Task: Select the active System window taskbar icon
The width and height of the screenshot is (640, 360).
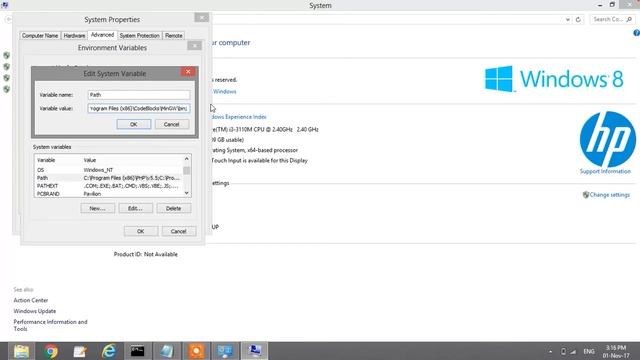Action: click(254, 351)
